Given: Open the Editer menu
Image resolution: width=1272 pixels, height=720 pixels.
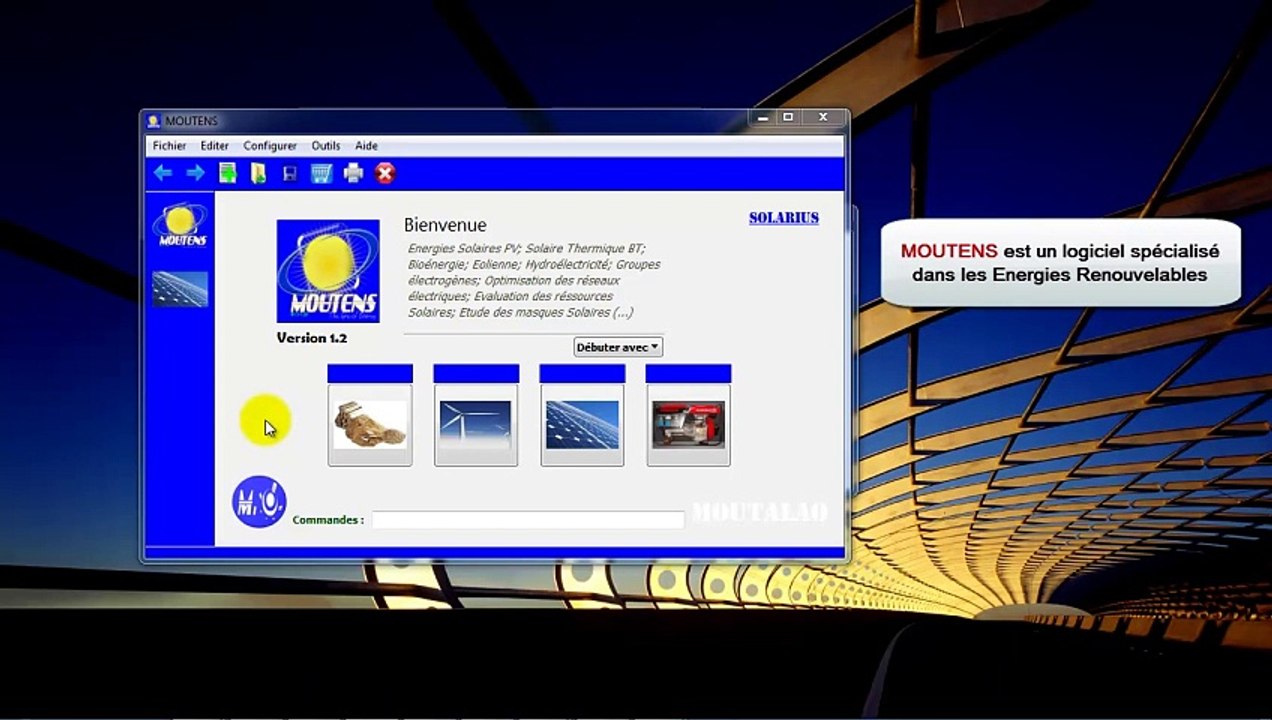Looking at the screenshot, I should coord(214,146).
